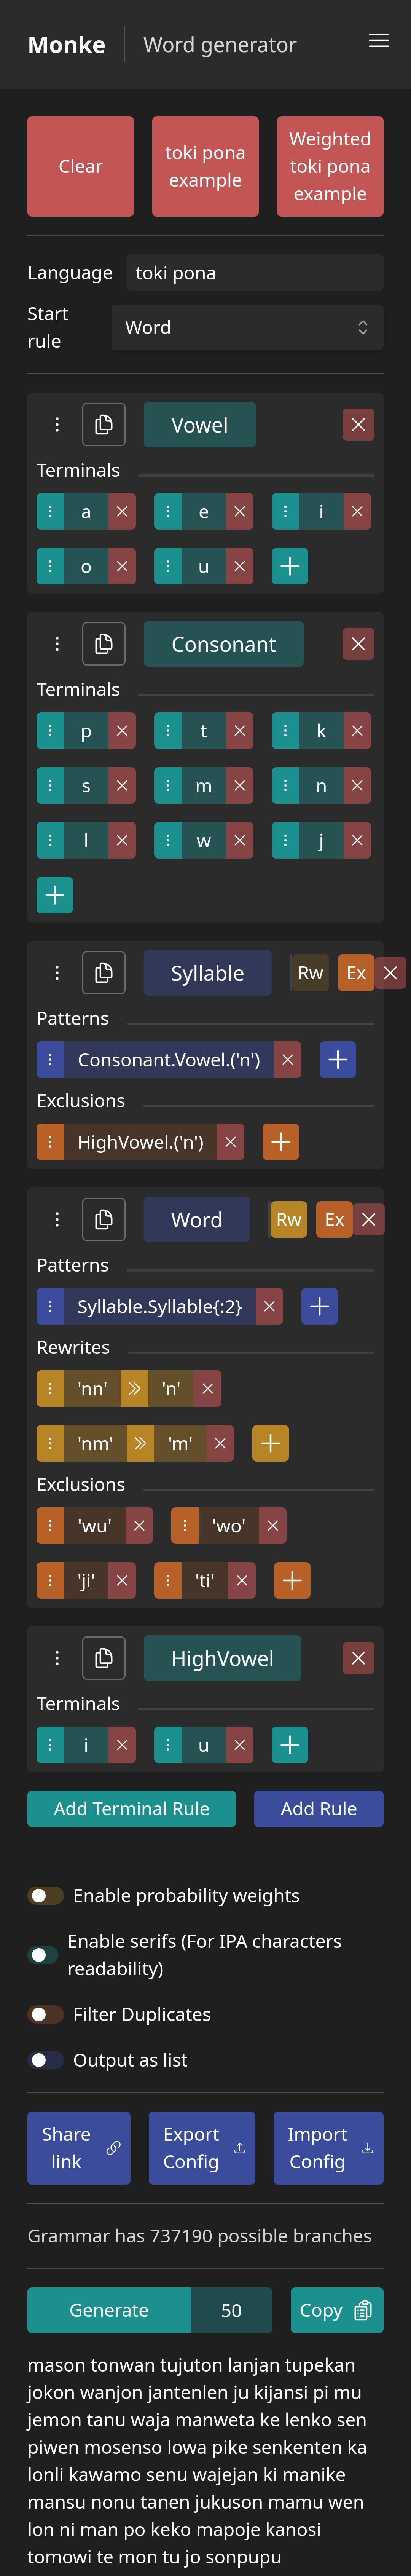This screenshot has width=411, height=2576.
Task: Remove terminal 'k' from Consonant
Action: coord(357,731)
